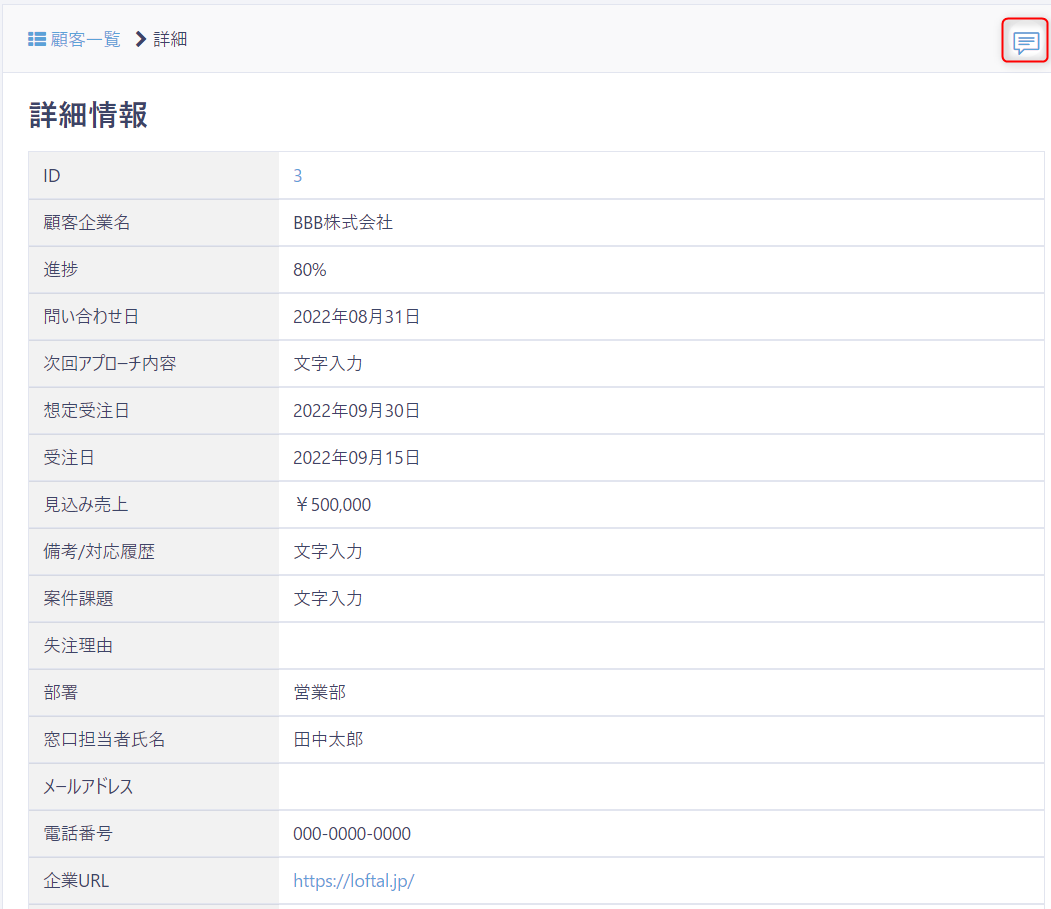The image size is (1051, 909).
Task: Click the list icon beside 顧客一覧
Action: 37,39
